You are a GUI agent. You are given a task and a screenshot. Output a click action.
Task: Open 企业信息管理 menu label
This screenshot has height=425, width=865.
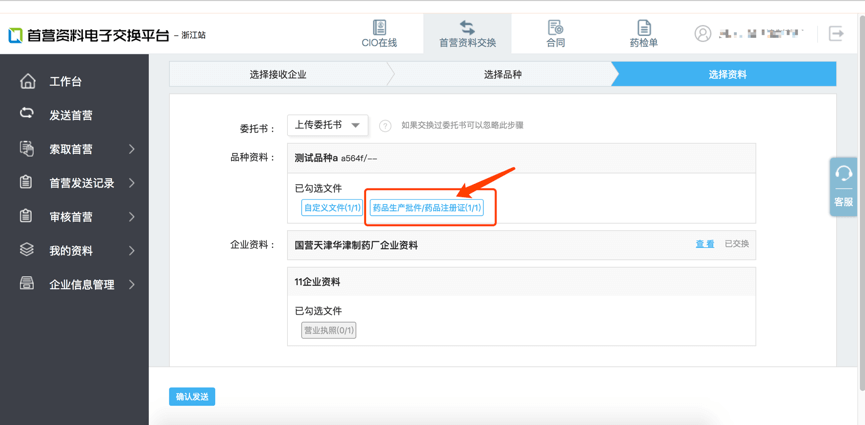coord(82,285)
